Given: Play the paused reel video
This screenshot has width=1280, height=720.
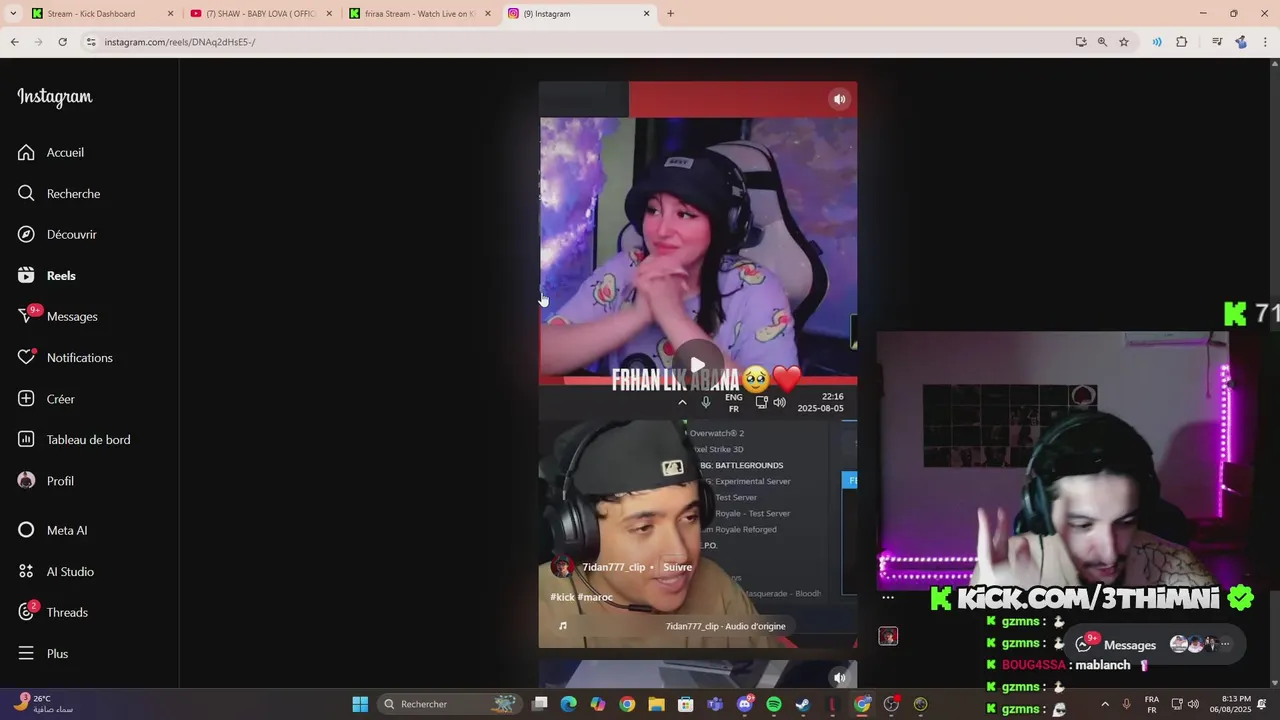Looking at the screenshot, I should click(698, 365).
